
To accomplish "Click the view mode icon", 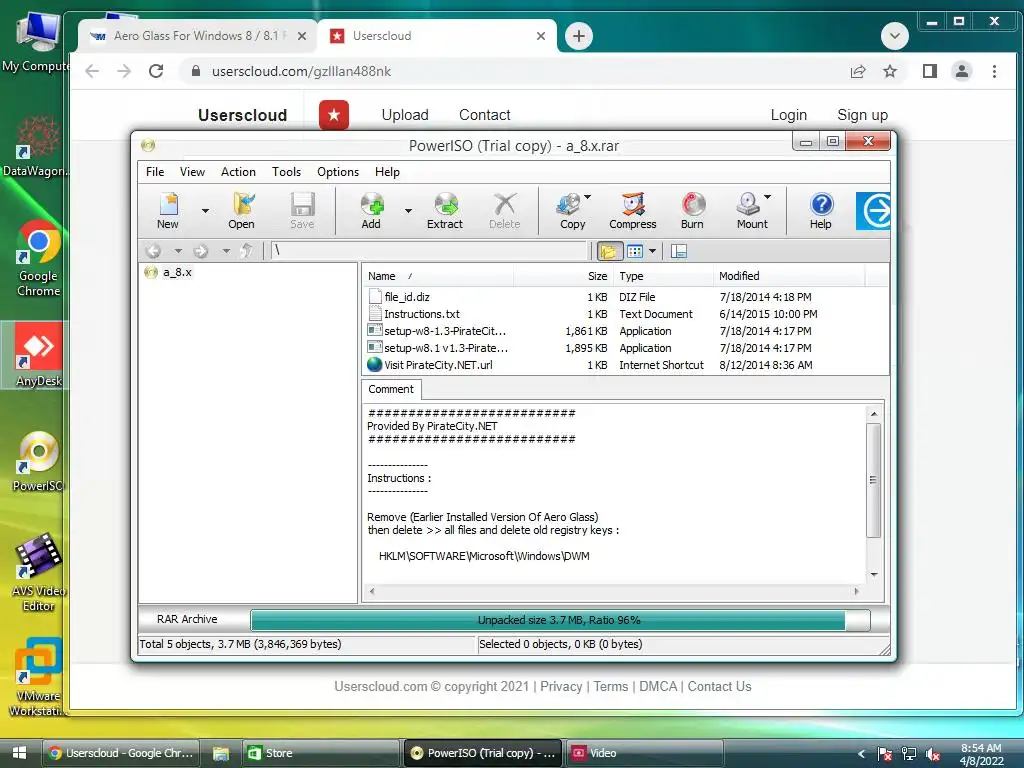I will coord(635,251).
